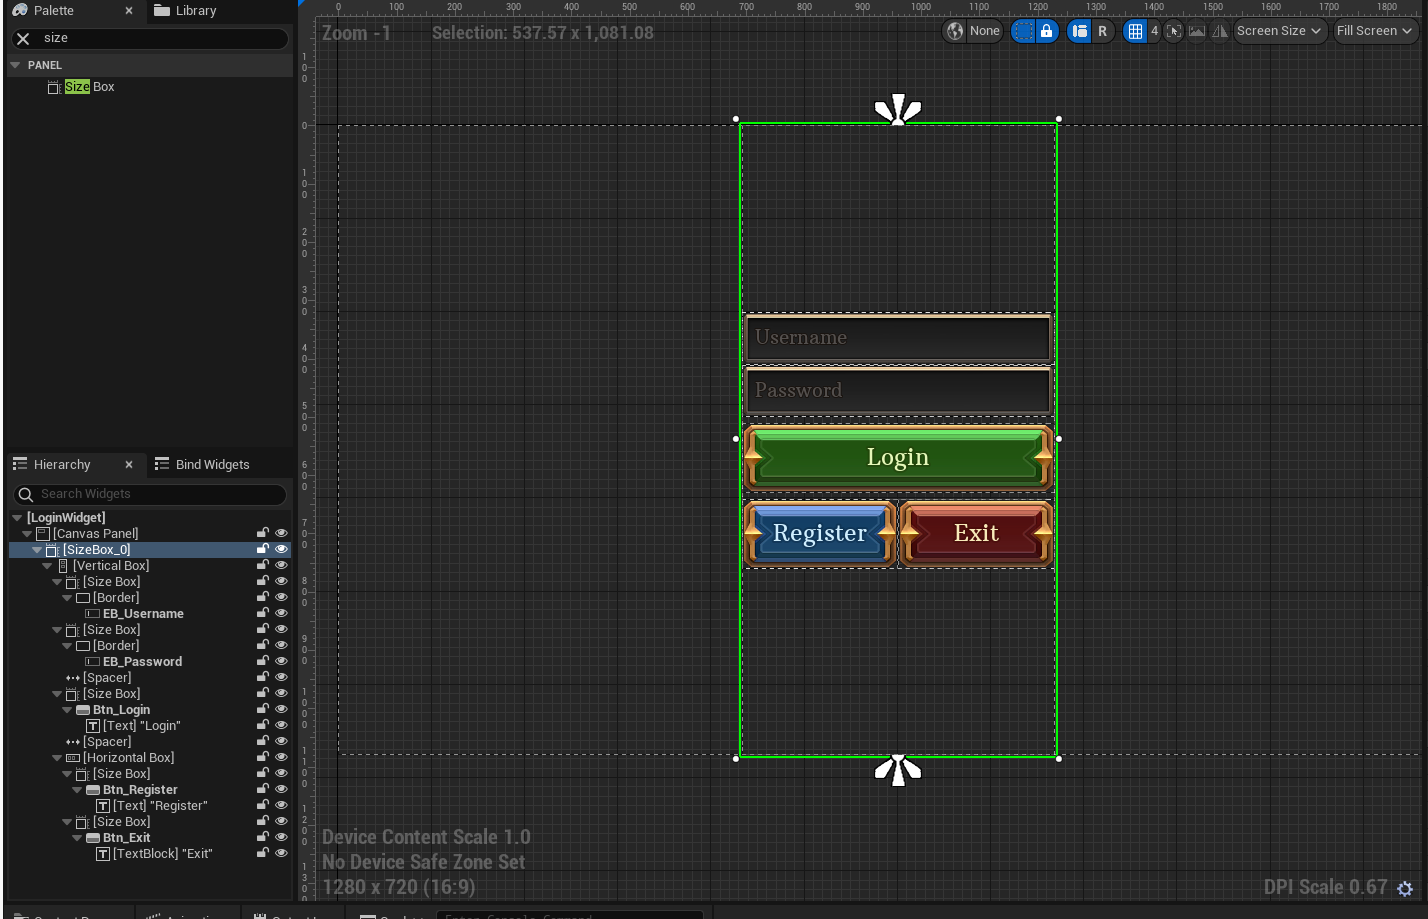Click the localization preview globe icon
The image size is (1428, 919).
956,31
